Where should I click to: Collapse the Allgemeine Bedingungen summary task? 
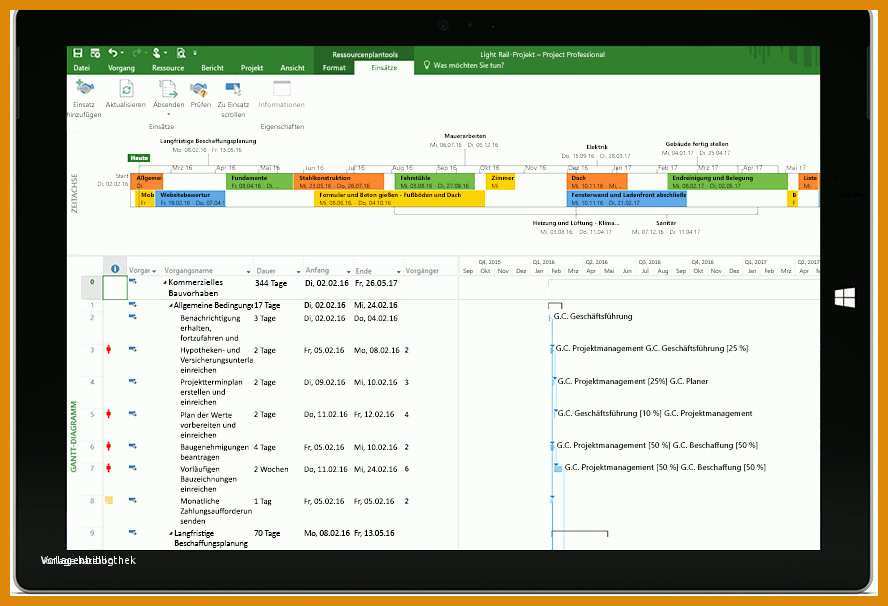click(x=170, y=306)
